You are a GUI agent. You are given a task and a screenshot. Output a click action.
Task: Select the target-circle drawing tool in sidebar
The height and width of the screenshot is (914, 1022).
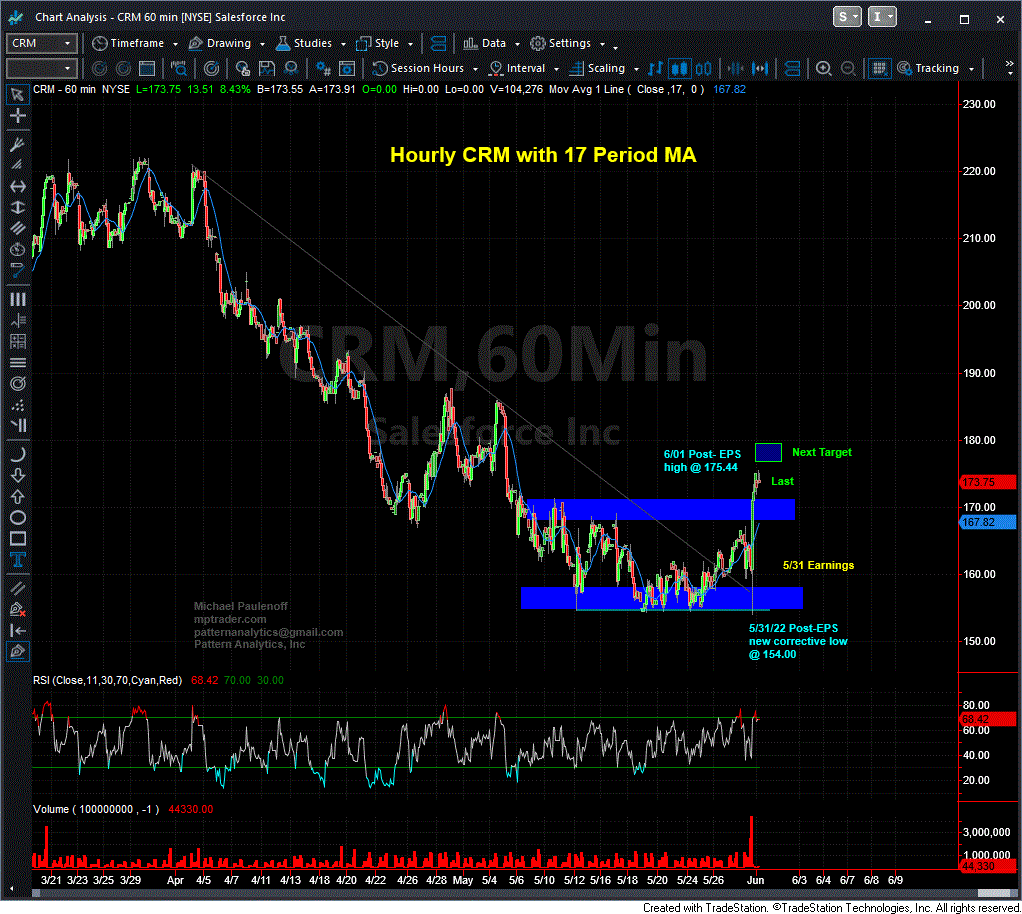coord(18,383)
